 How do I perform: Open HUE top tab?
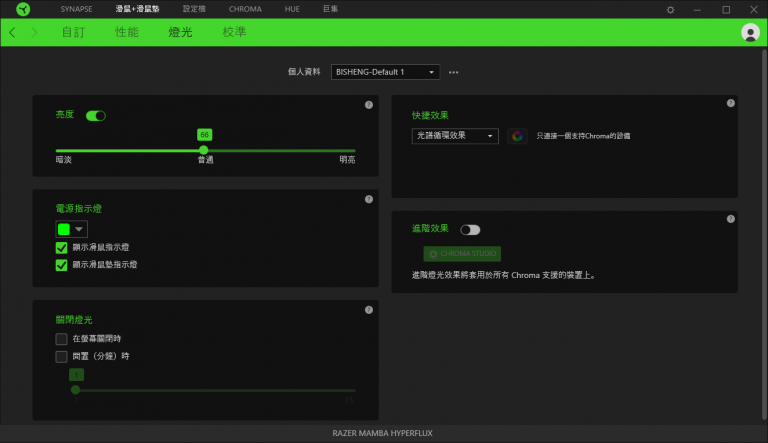tap(292, 9)
